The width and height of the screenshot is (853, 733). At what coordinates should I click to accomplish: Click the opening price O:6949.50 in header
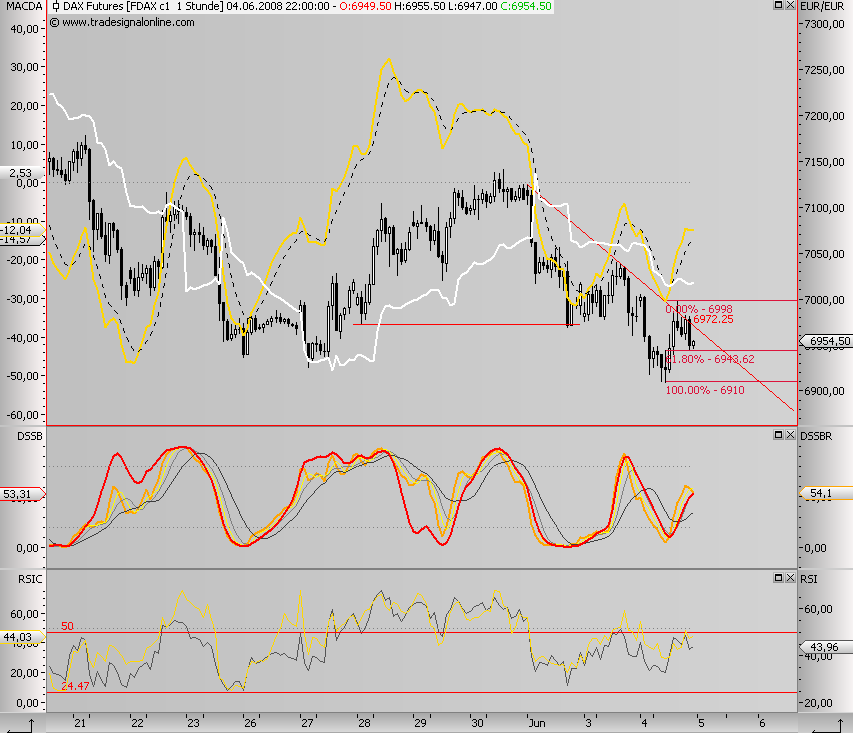pyautogui.click(x=365, y=7)
